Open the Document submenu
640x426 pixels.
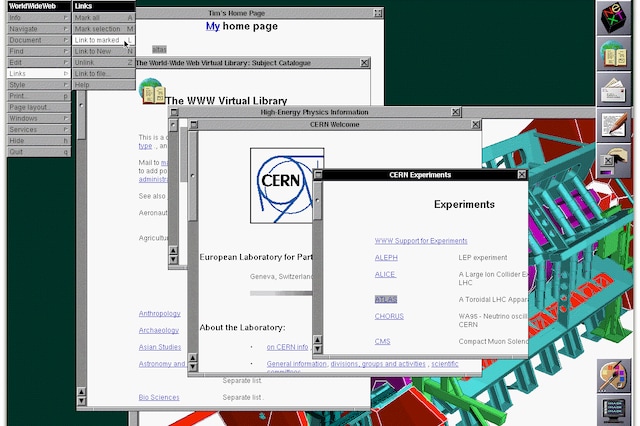39,40
